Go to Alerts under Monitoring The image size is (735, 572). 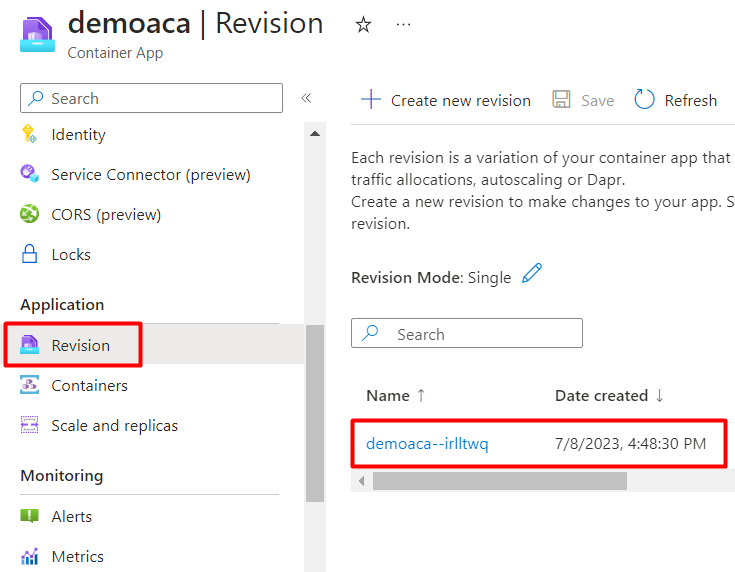coord(71,517)
